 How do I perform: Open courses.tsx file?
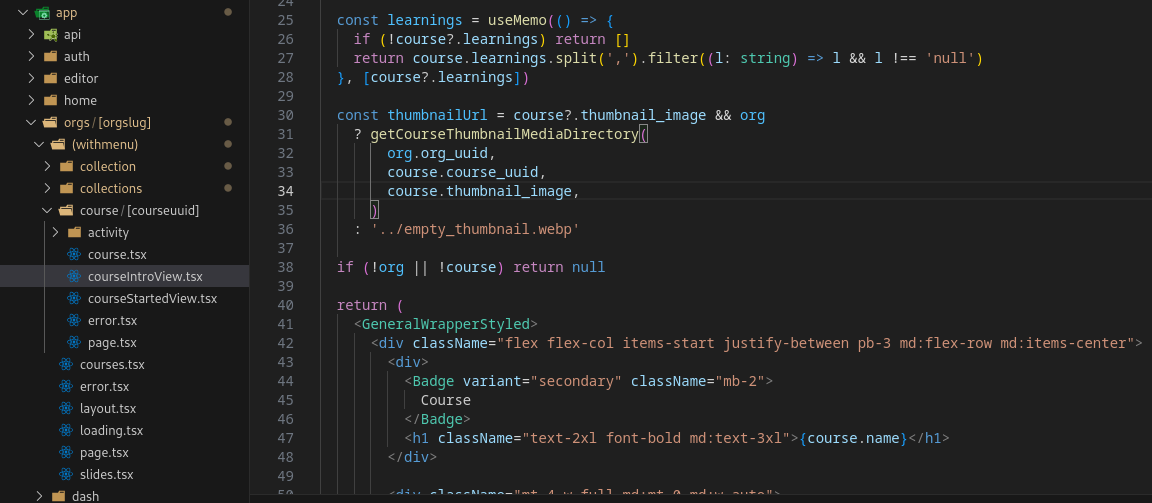(x=112, y=365)
